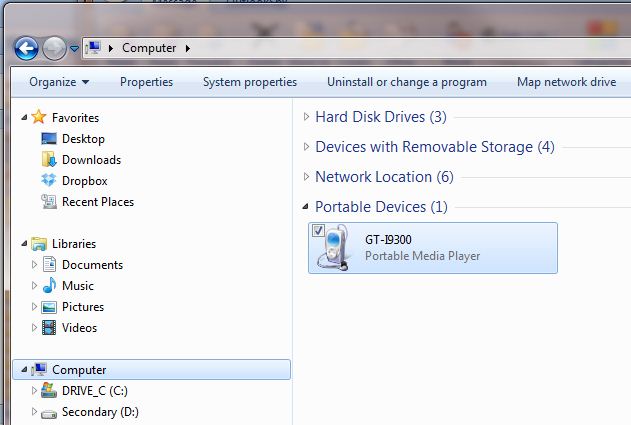
Task: Expand the Videos library
Action: tap(34, 327)
